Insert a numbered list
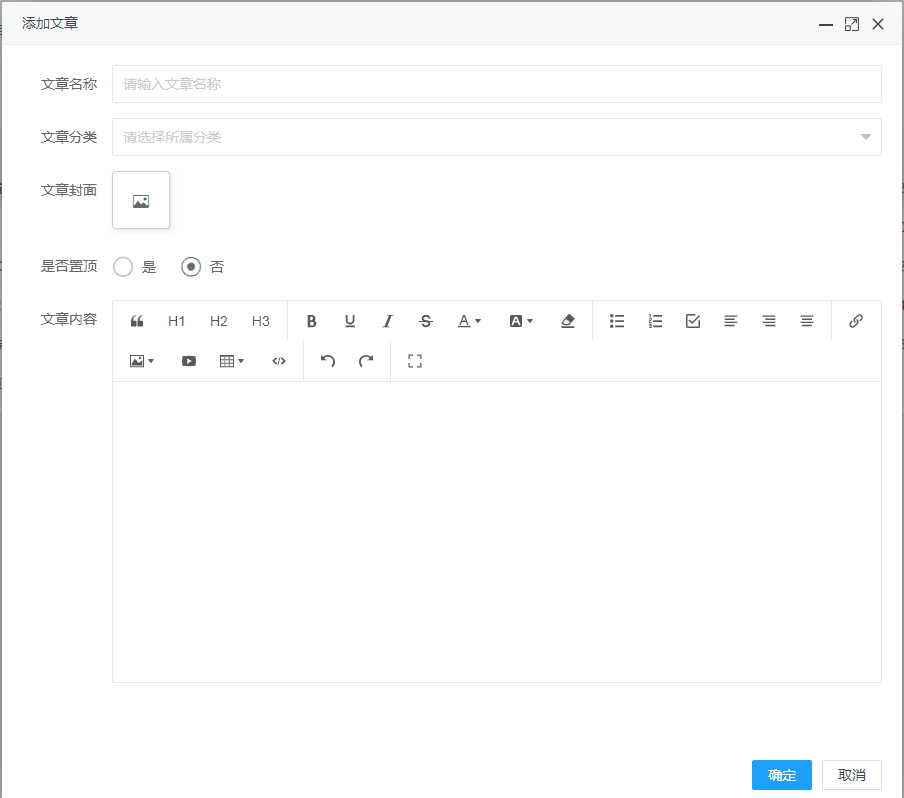This screenshot has width=904, height=798. [655, 321]
